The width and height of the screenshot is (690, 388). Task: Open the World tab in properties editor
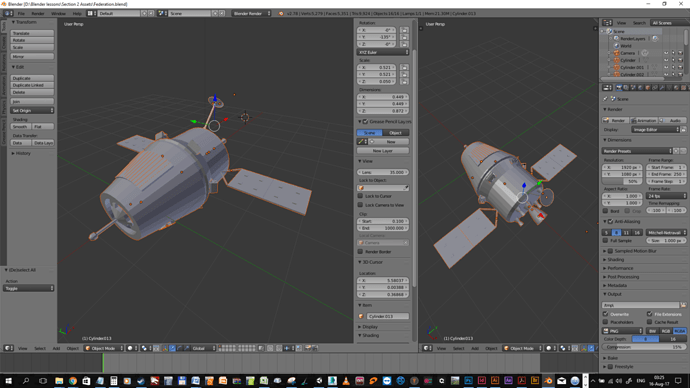(640, 88)
